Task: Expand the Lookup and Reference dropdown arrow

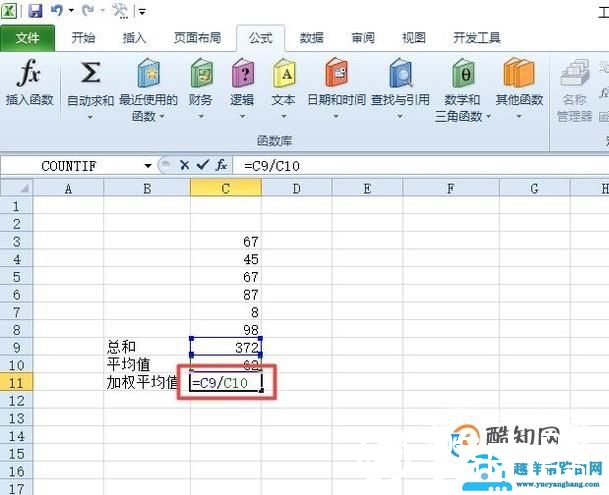Action: pos(400,116)
